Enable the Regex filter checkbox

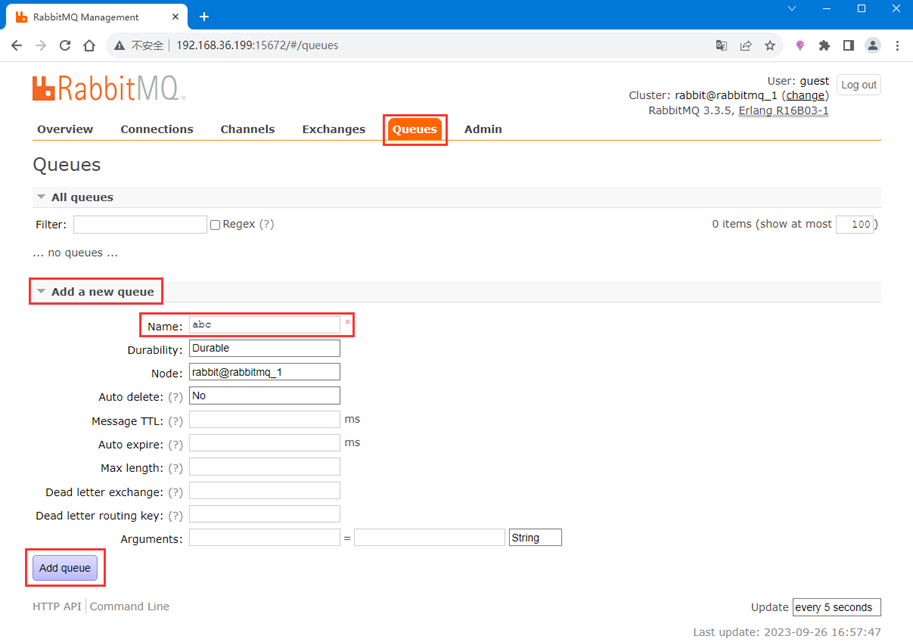pyautogui.click(x=215, y=225)
